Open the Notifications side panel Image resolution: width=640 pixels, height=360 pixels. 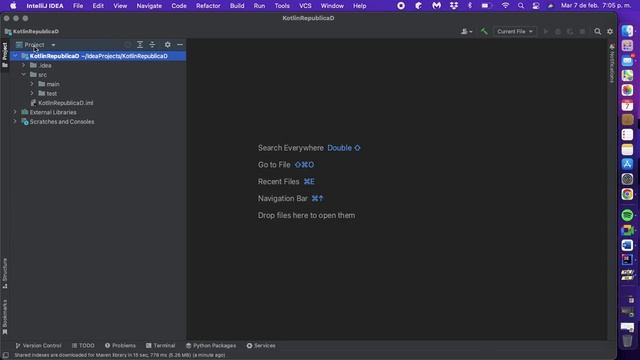click(x=611, y=64)
